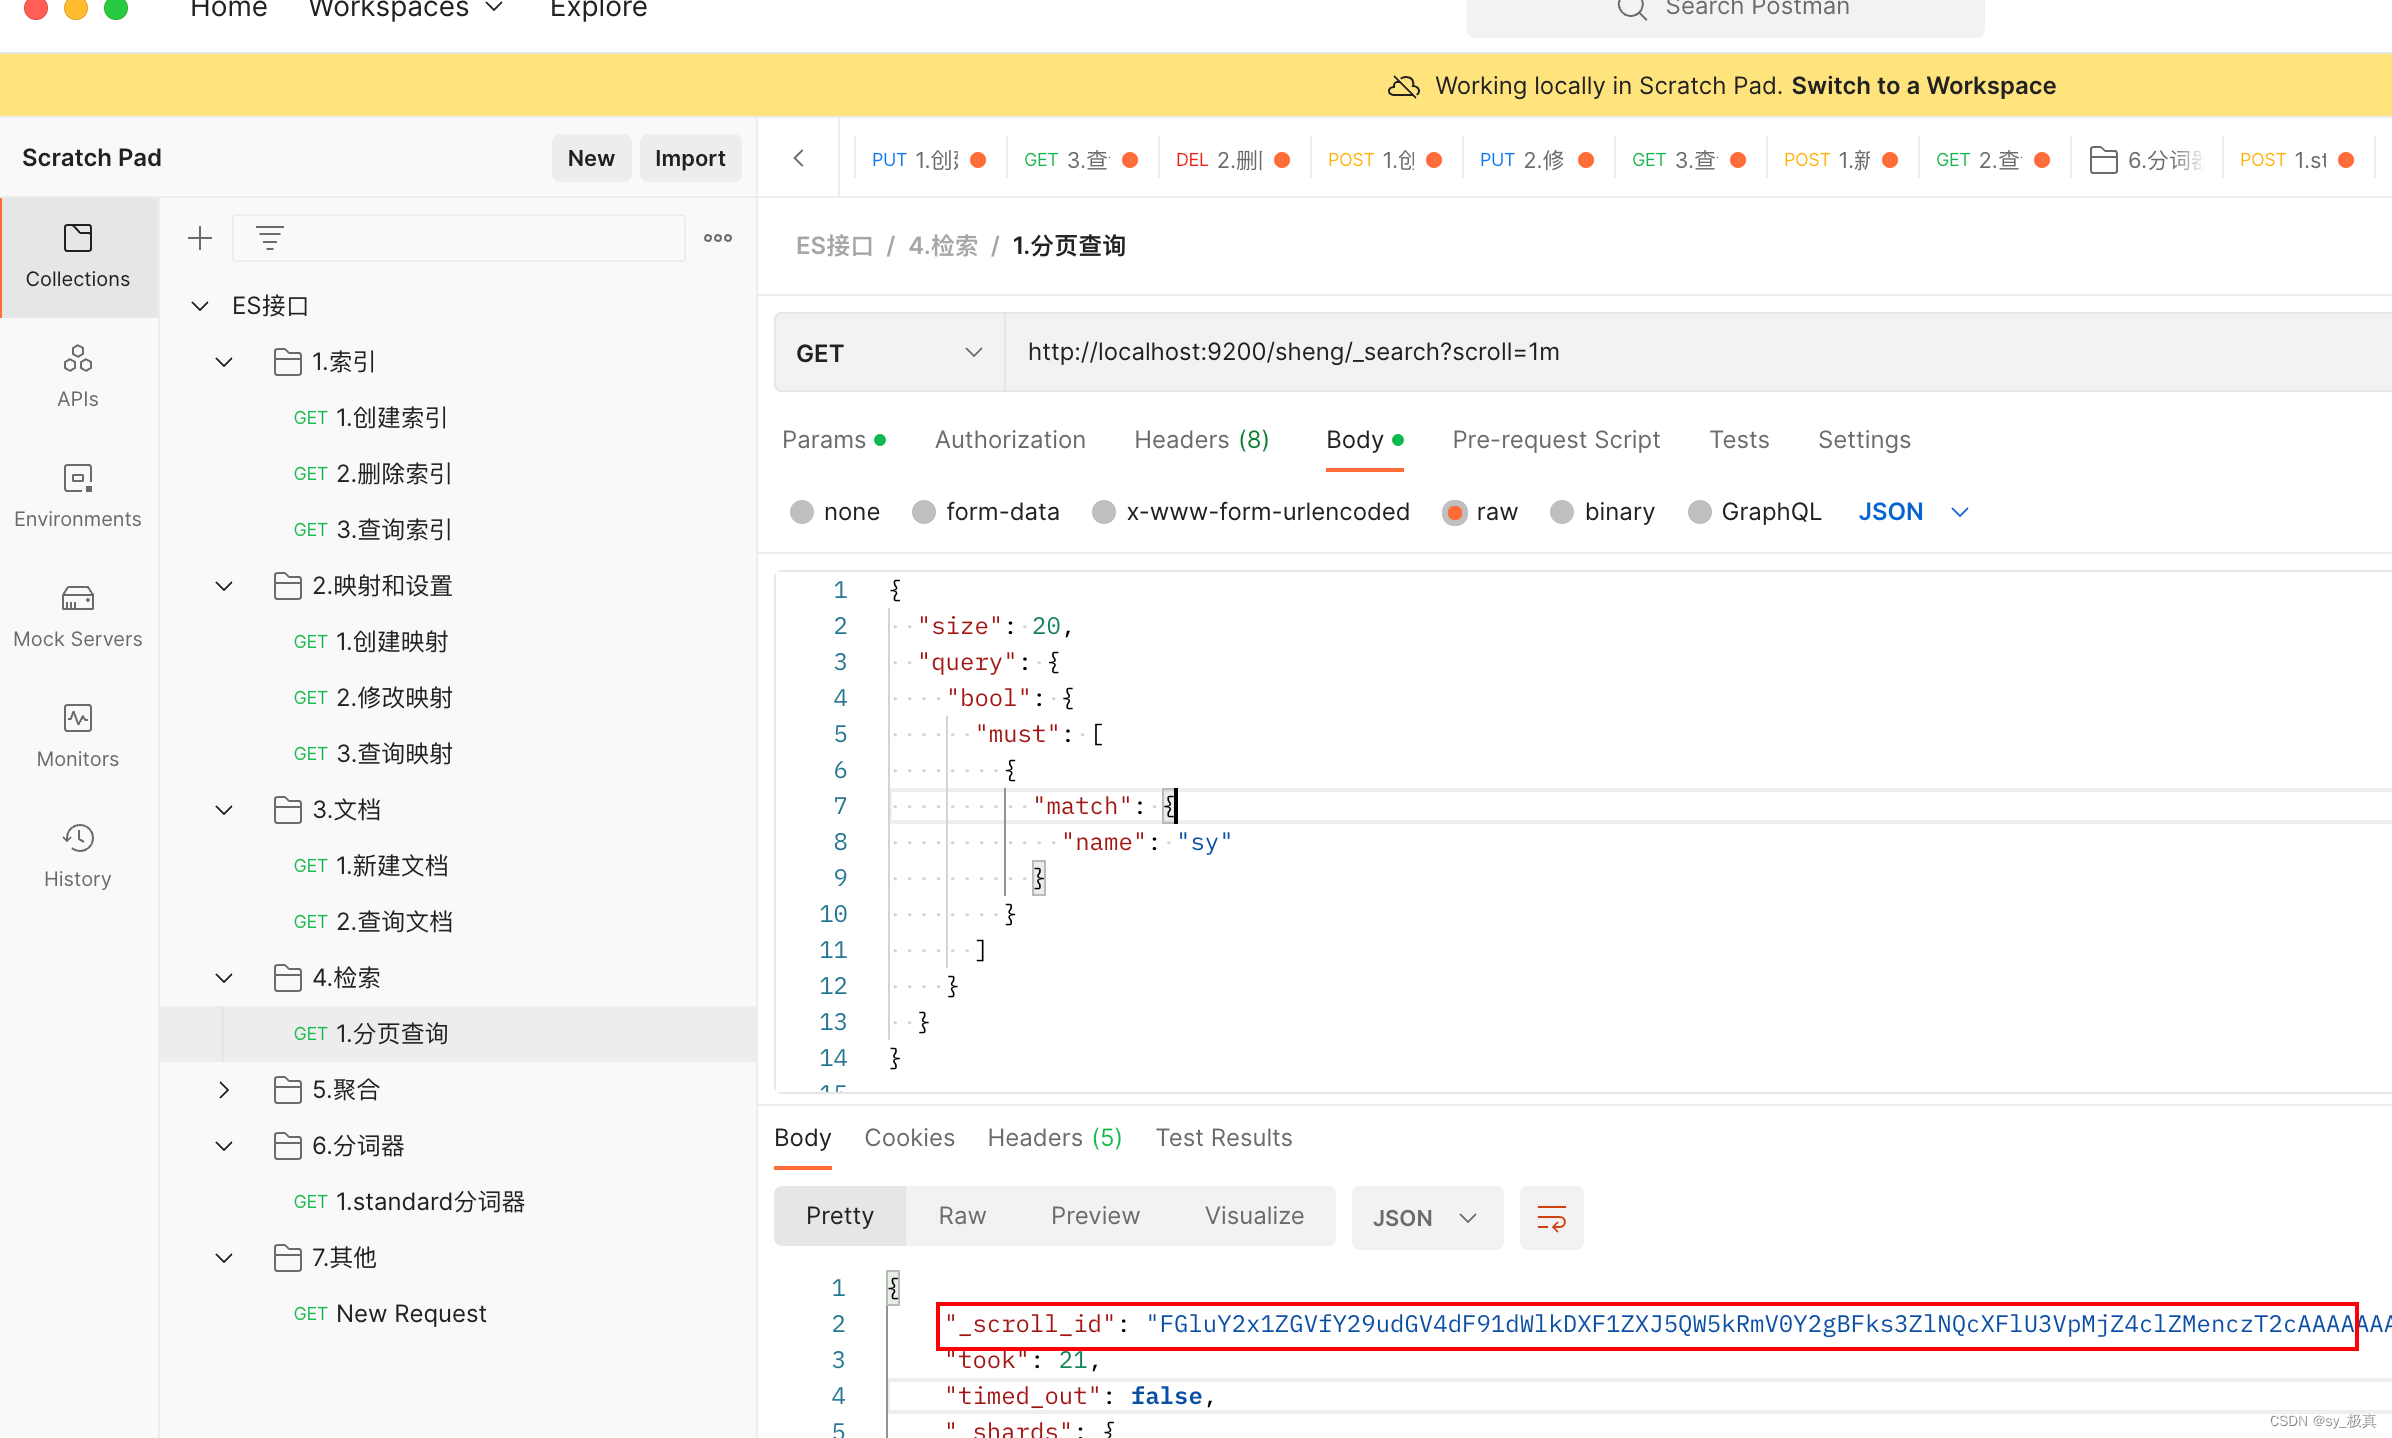Click the tab-scroll left arrow
The height and width of the screenshot is (1438, 2392).
[x=799, y=158]
